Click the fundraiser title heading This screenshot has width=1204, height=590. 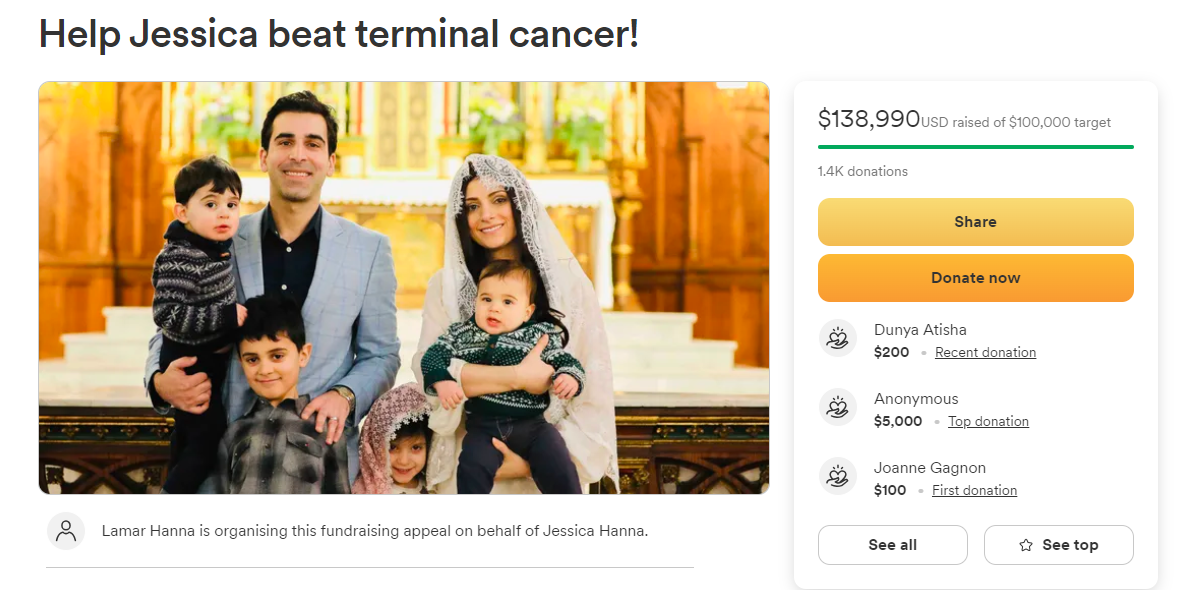pyautogui.click(x=338, y=35)
